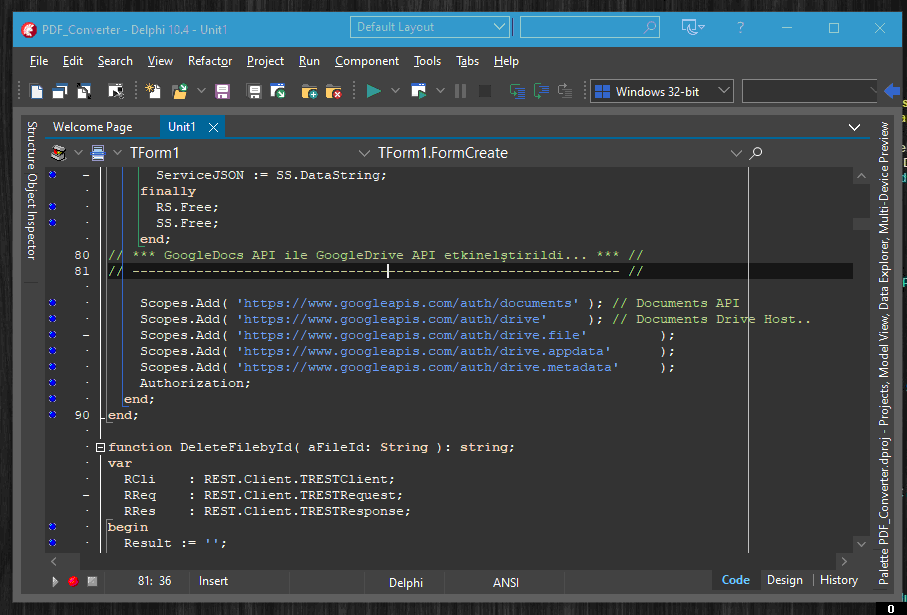Click Run Without Debugging toolbar icon
The image size is (907, 615).
[418, 91]
